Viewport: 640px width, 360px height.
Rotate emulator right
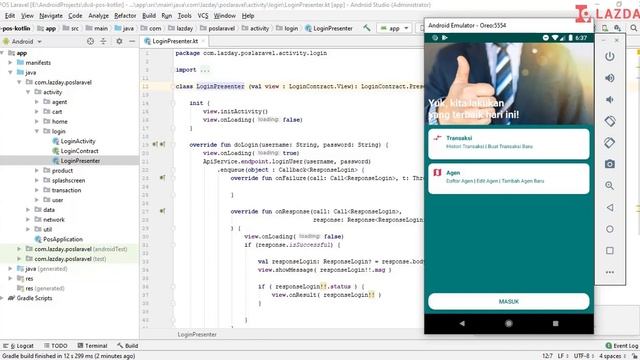609,142
